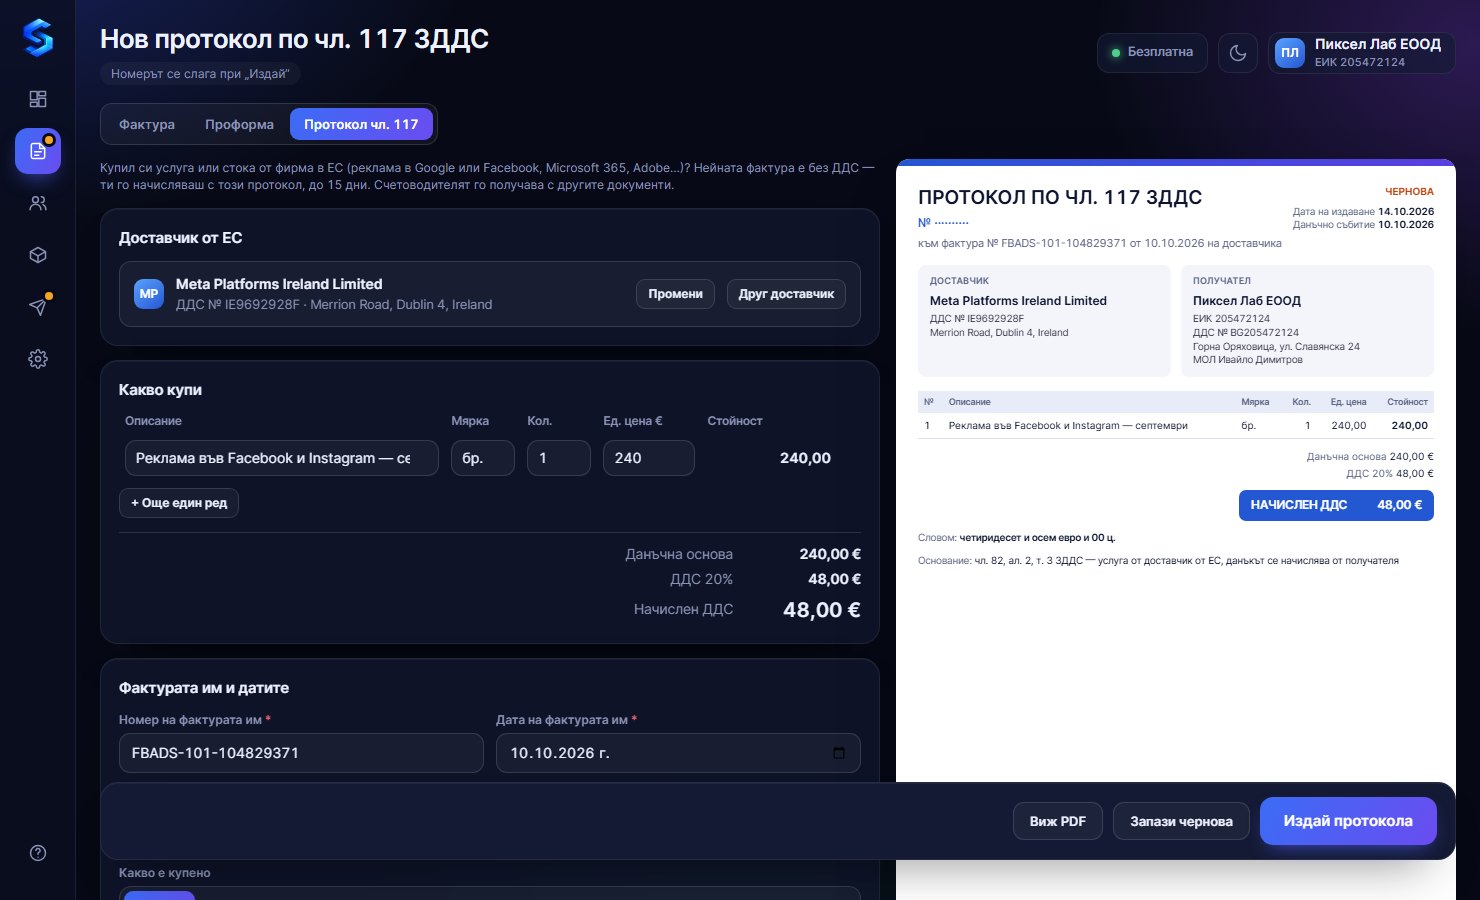Open the Пиксел Лаб ЕООД company switcher

(1361, 53)
